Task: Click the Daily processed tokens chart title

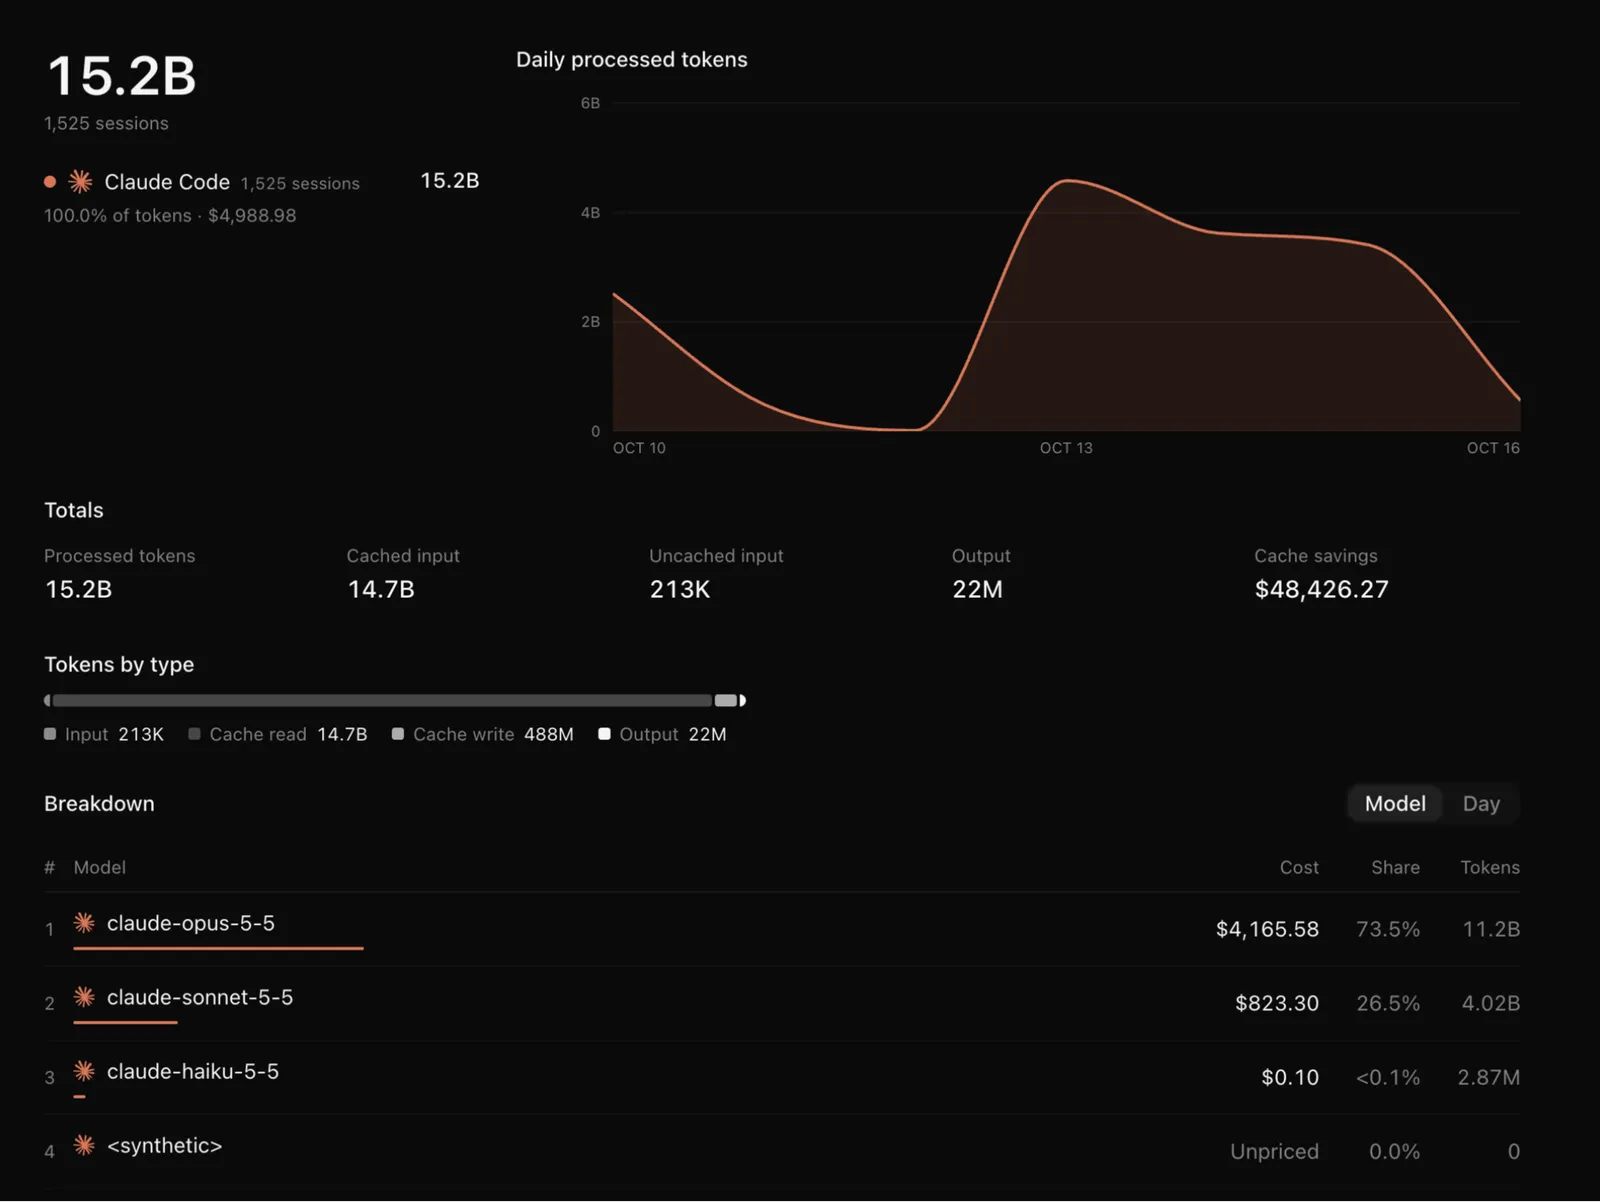Action: (632, 59)
